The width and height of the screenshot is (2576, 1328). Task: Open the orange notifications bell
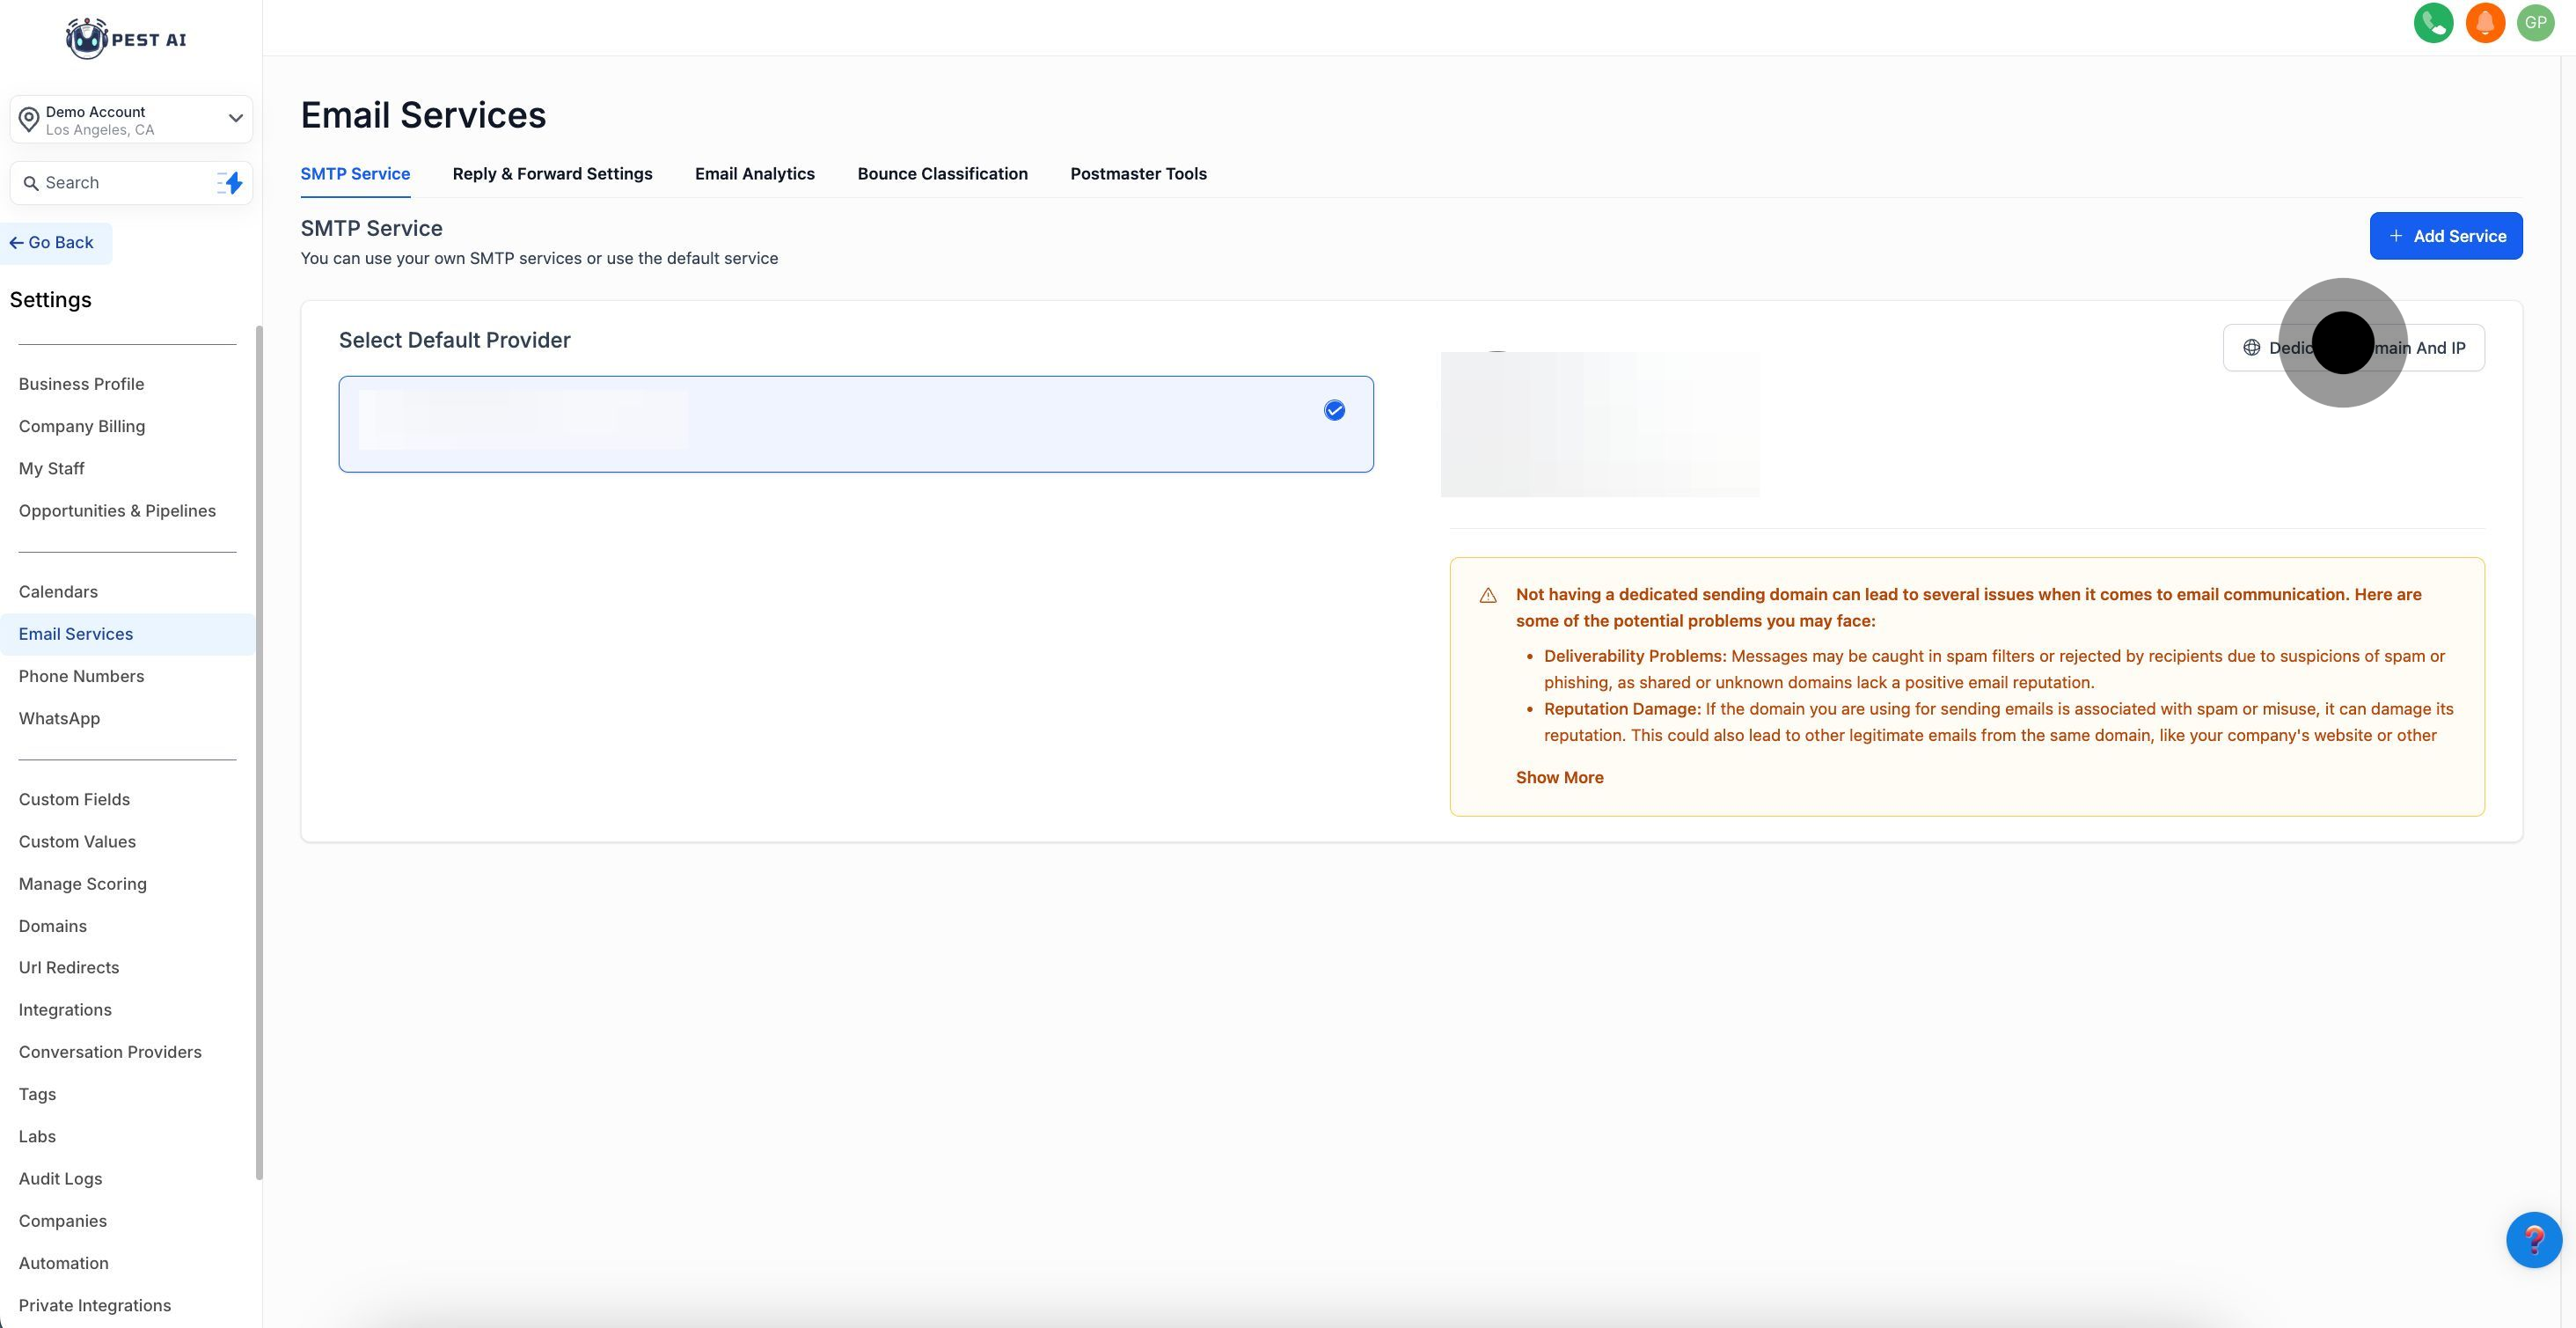(x=2484, y=23)
